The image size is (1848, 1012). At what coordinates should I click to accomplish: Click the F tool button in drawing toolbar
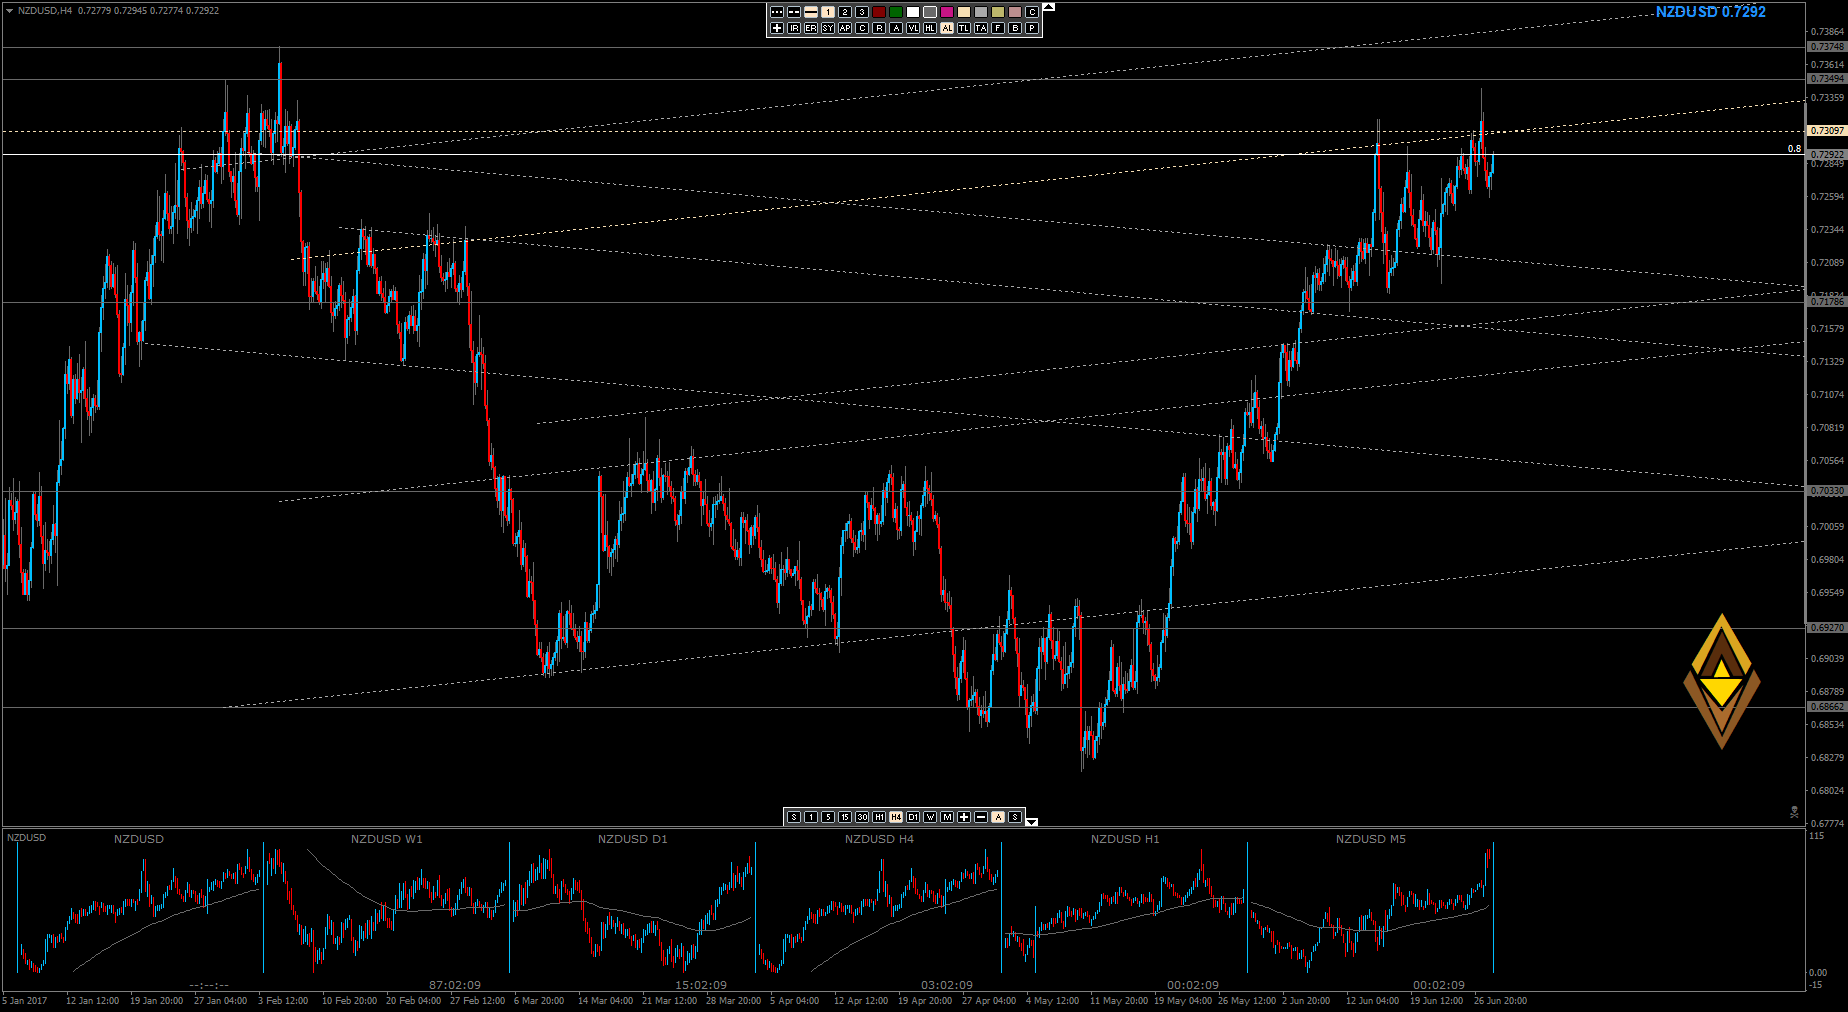point(998,28)
